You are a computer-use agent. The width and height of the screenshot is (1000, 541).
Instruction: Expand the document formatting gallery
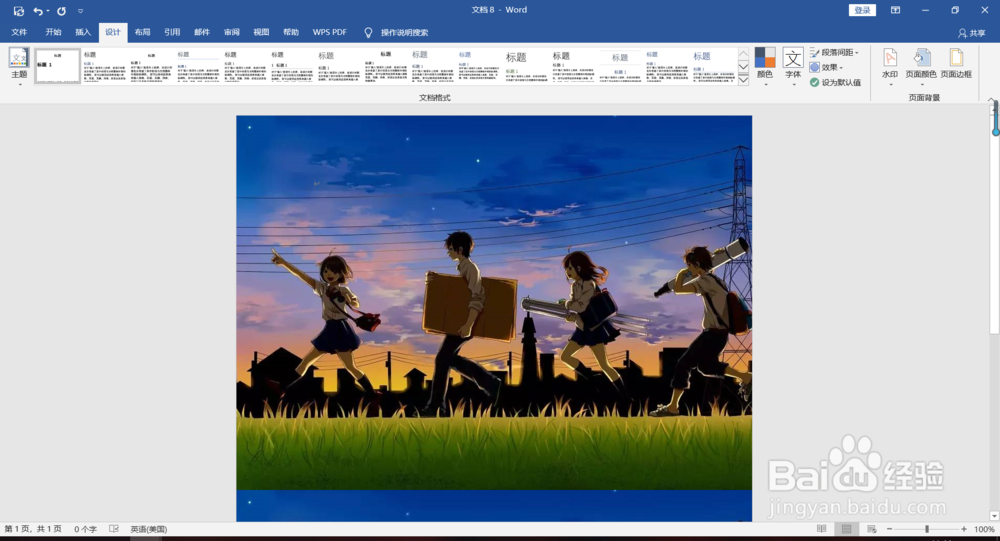[744, 80]
